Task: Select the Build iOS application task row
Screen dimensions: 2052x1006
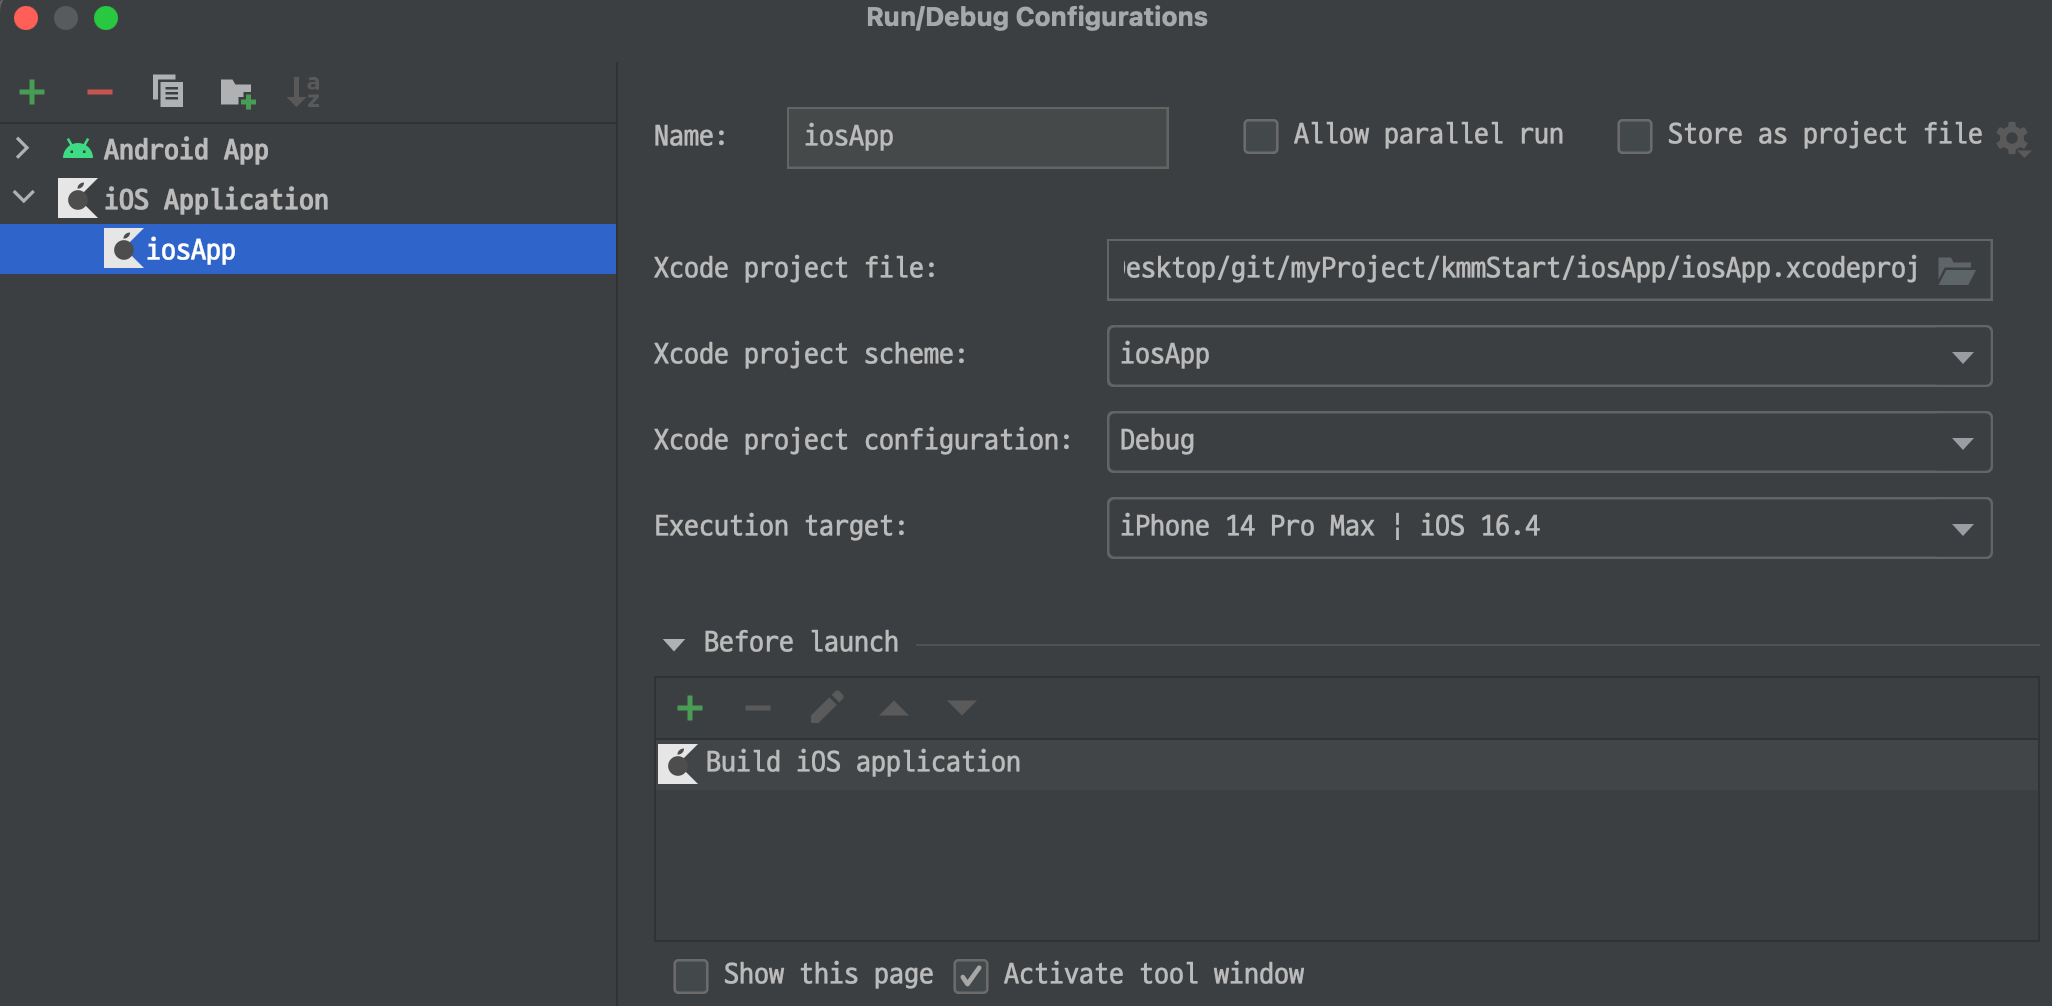Action: (1346, 764)
